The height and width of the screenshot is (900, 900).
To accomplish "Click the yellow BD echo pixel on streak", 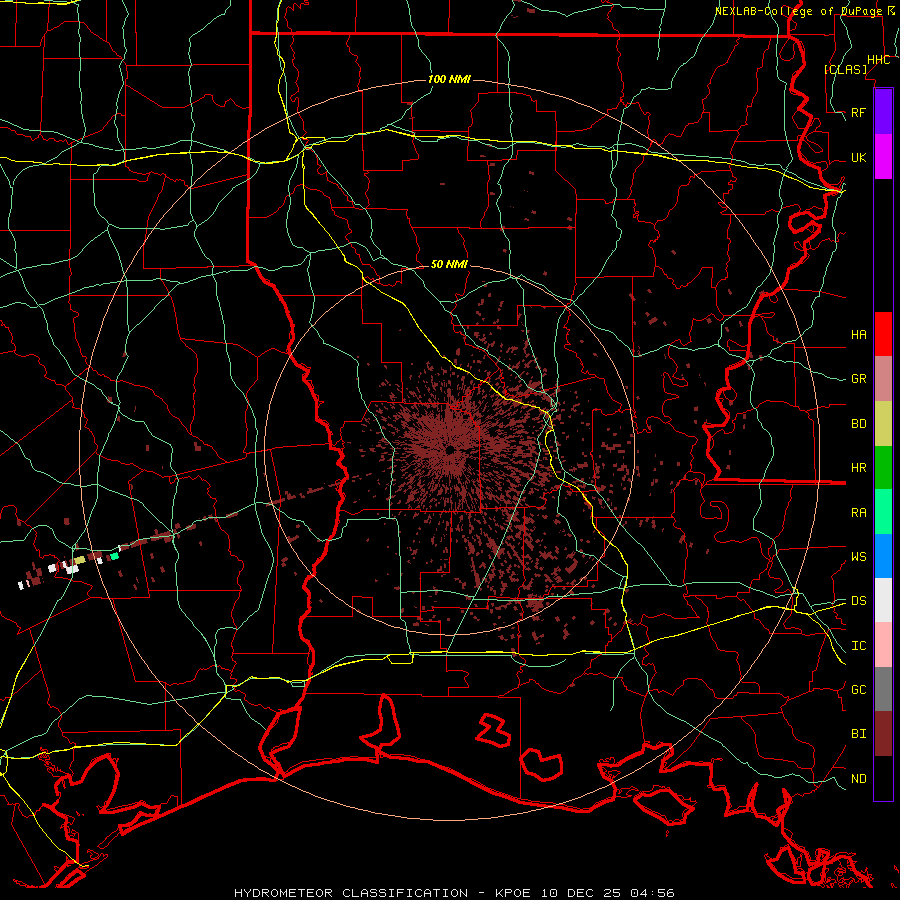I will point(80,560).
